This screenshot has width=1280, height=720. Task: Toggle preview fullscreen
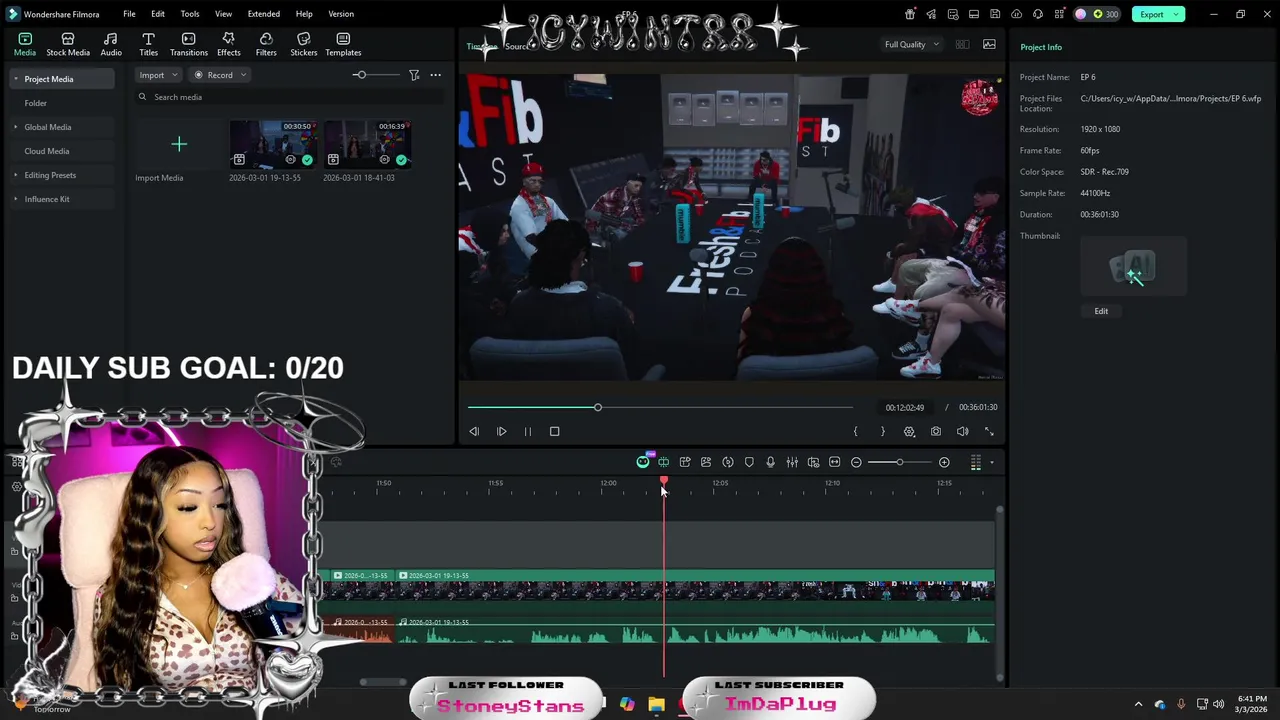tap(989, 431)
